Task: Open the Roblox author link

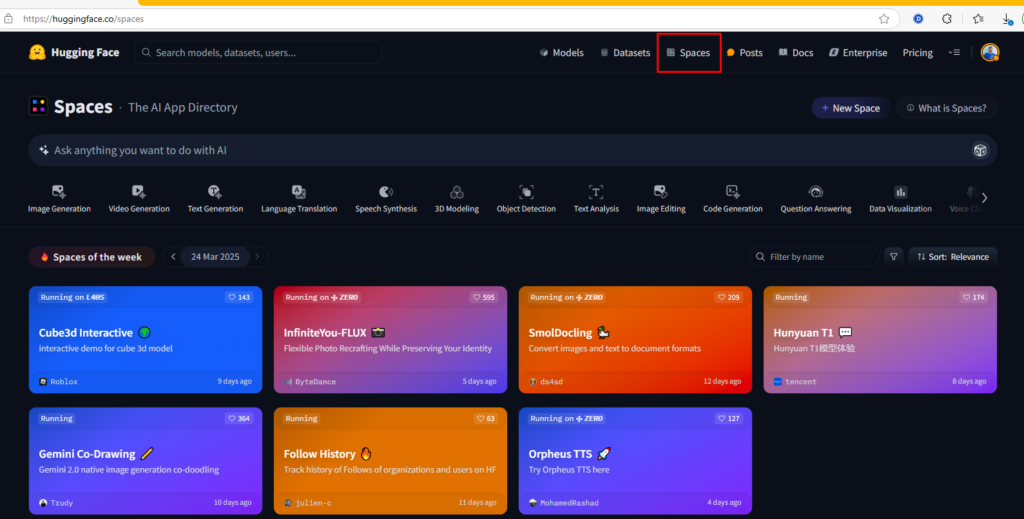Action: (58, 381)
